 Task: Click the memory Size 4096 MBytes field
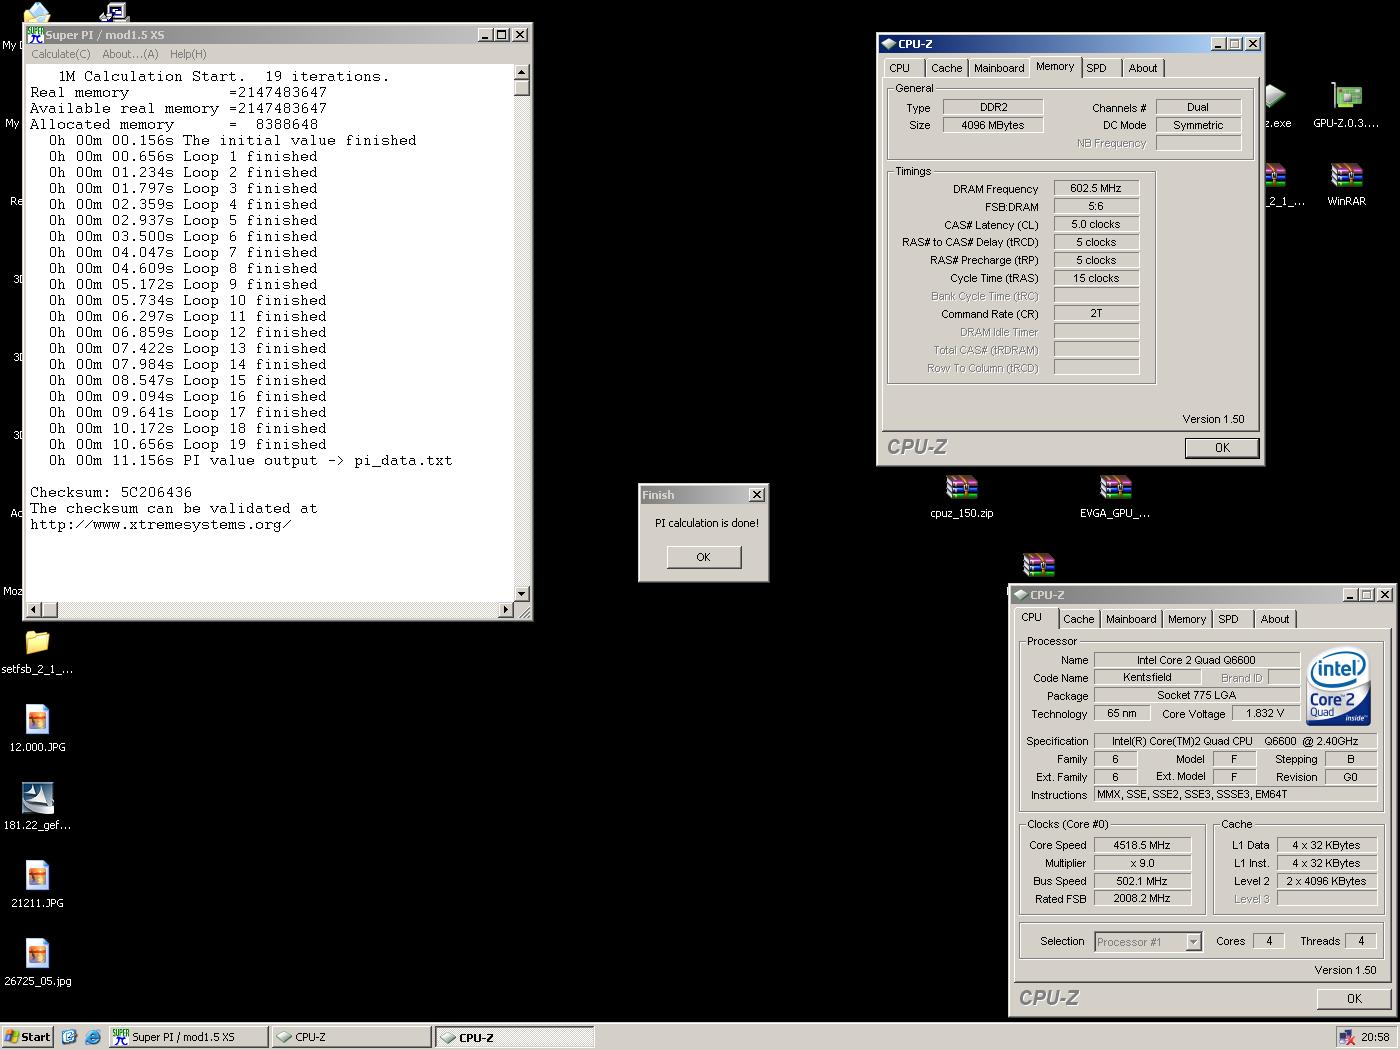click(993, 125)
